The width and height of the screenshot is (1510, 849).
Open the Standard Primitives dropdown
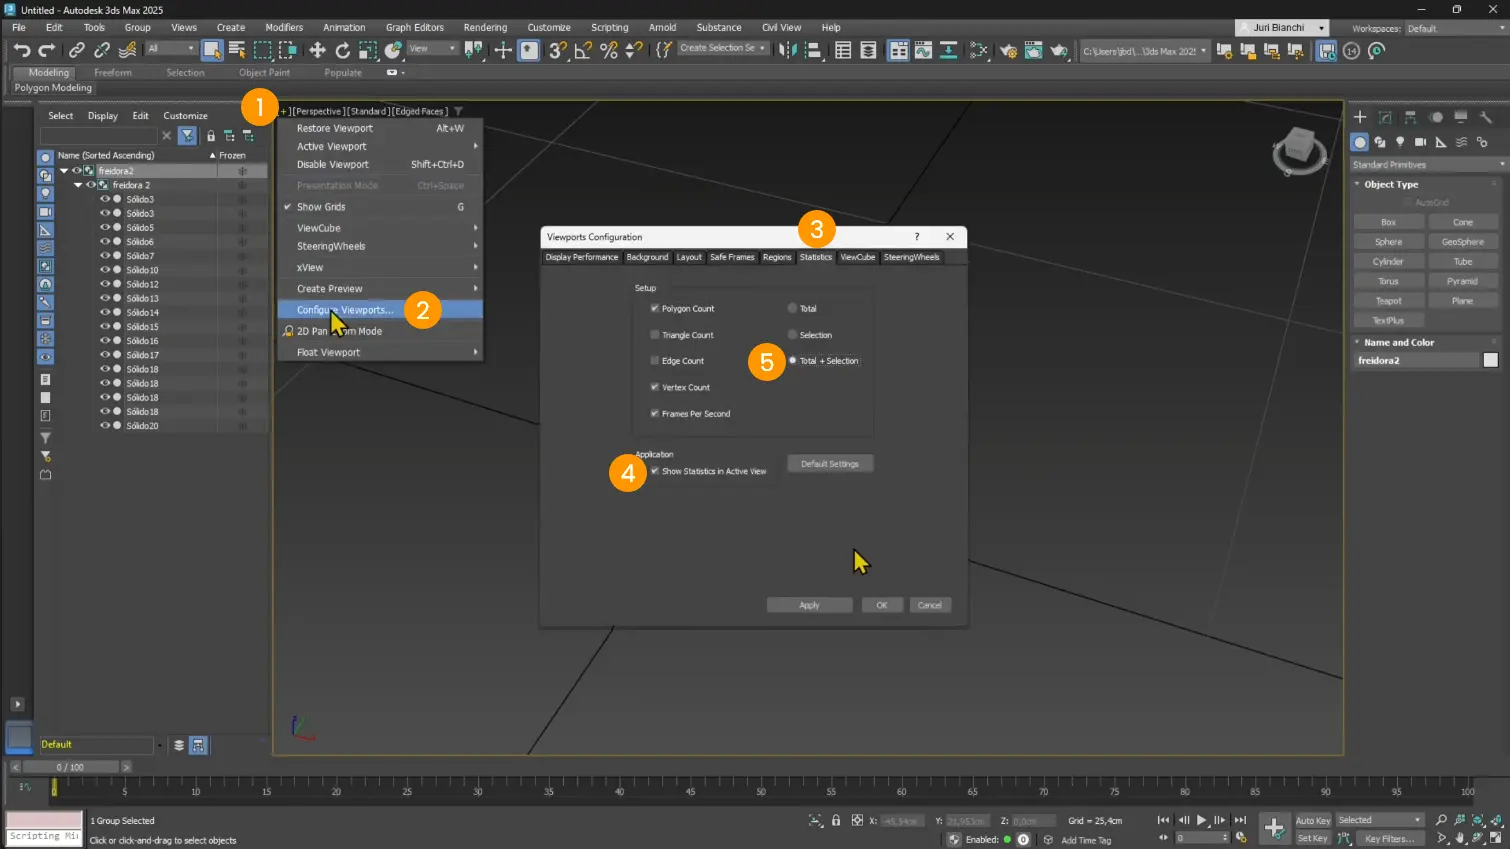[x=1427, y=165]
